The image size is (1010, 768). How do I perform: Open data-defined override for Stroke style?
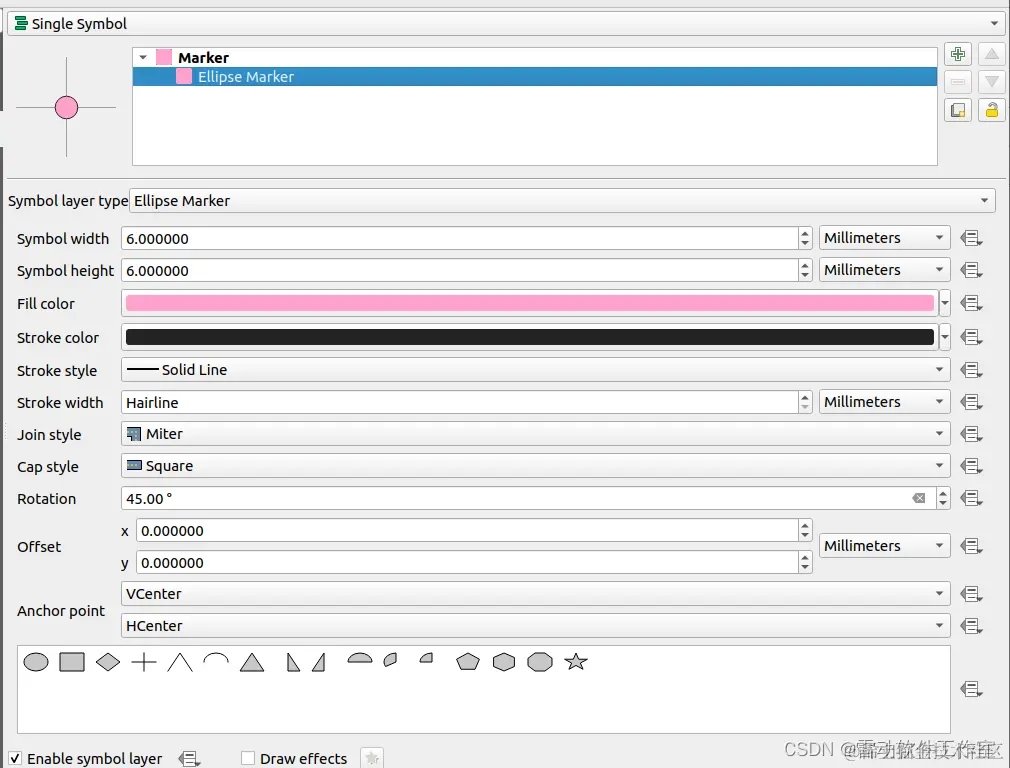[x=971, y=370]
